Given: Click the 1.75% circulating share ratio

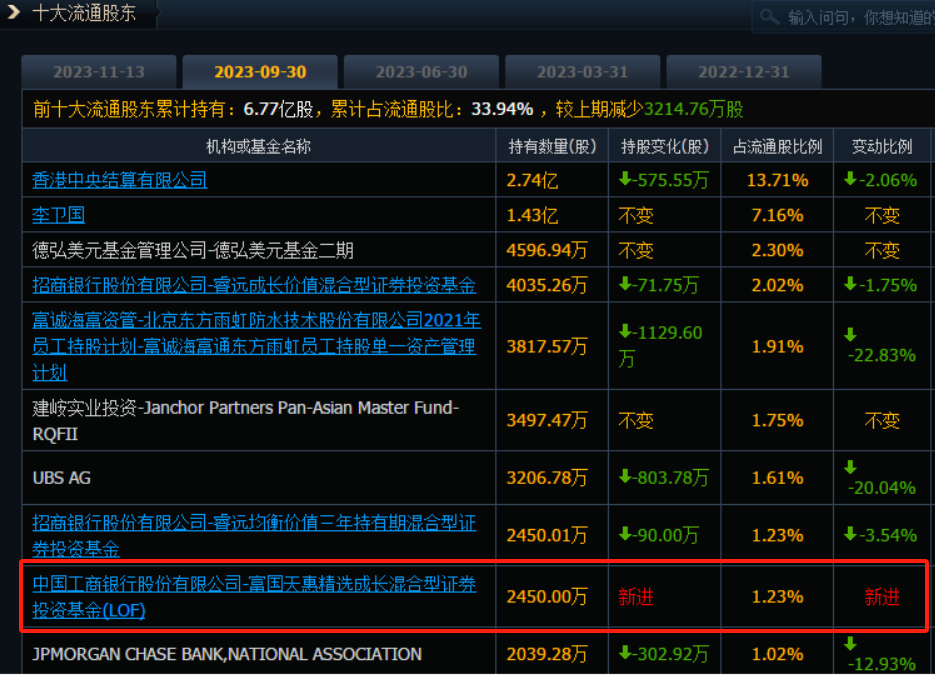Looking at the screenshot, I should (778, 420).
